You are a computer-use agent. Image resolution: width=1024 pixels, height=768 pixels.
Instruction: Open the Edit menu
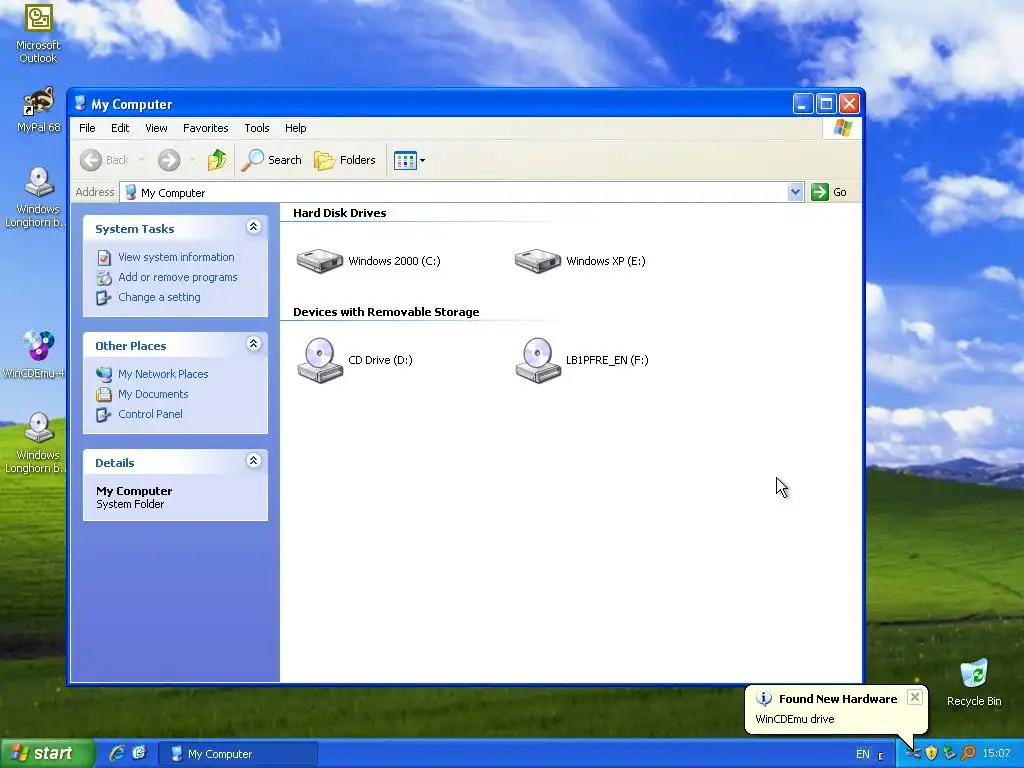[x=120, y=128]
